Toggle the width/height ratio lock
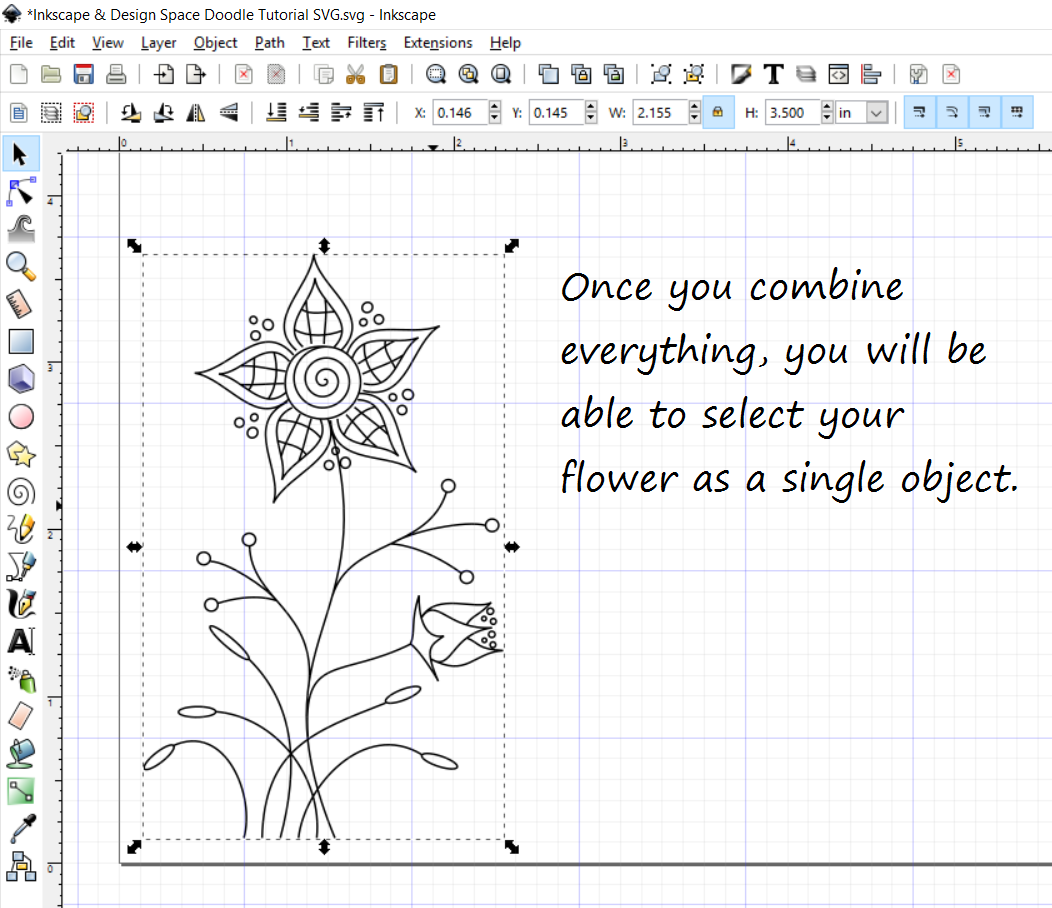This screenshot has height=908, width=1052. click(x=718, y=112)
